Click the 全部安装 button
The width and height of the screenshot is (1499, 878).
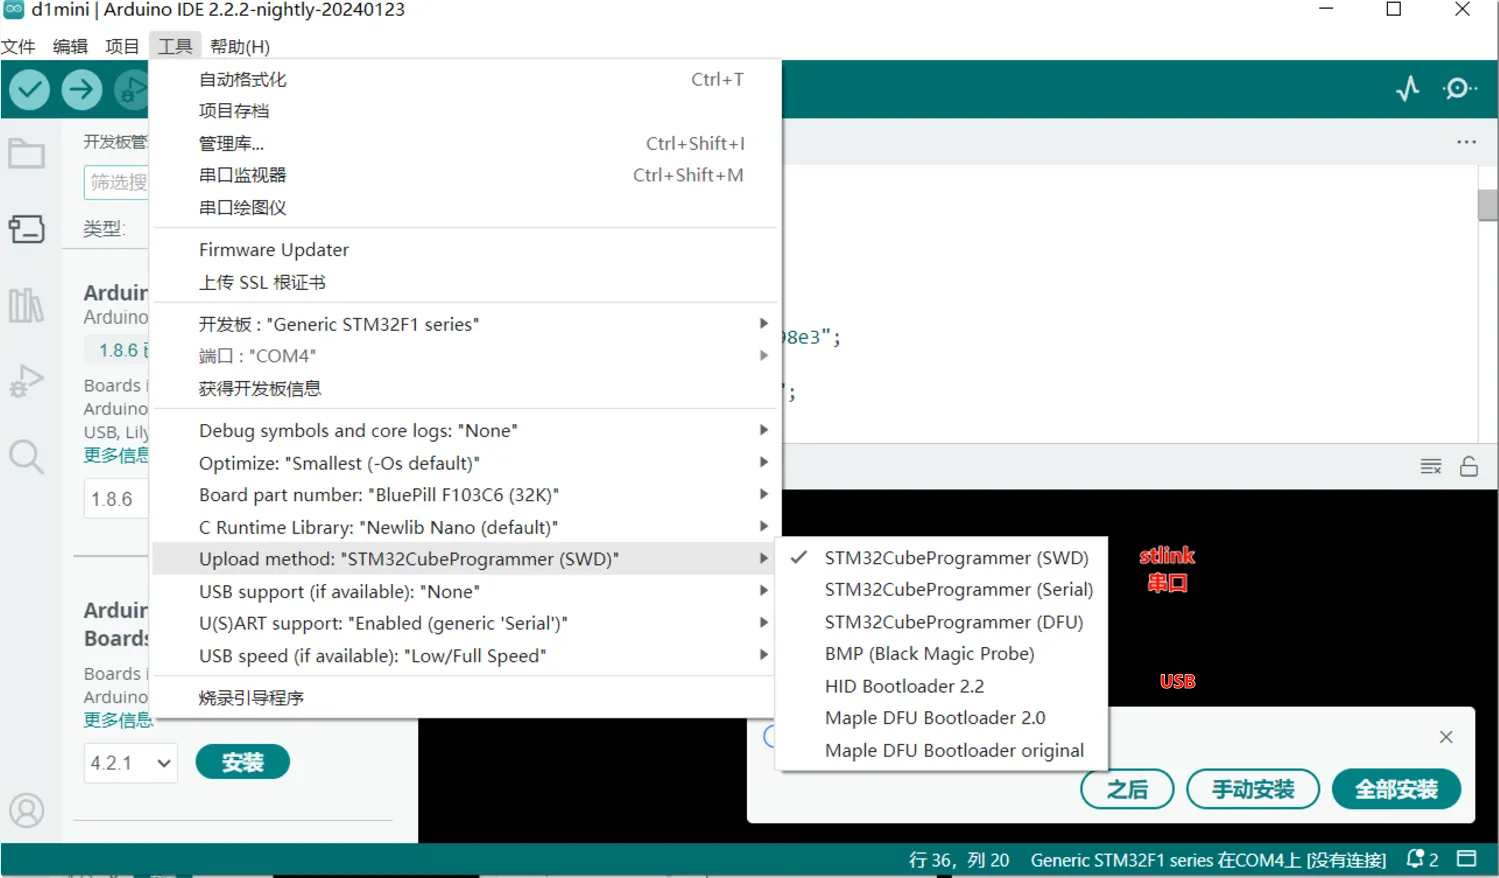(1396, 790)
